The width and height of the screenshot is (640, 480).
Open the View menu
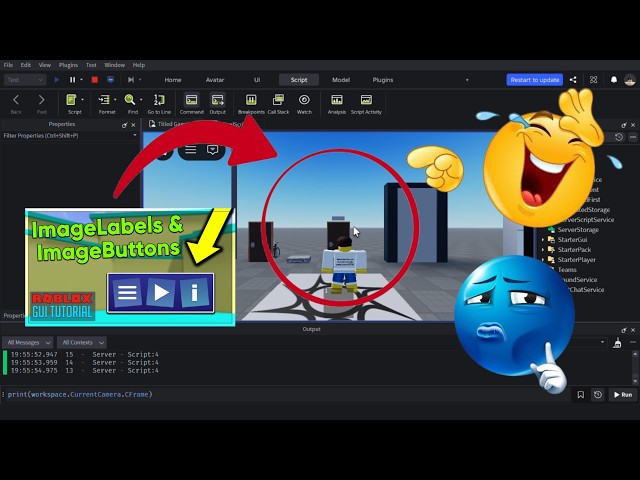[45, 65]
